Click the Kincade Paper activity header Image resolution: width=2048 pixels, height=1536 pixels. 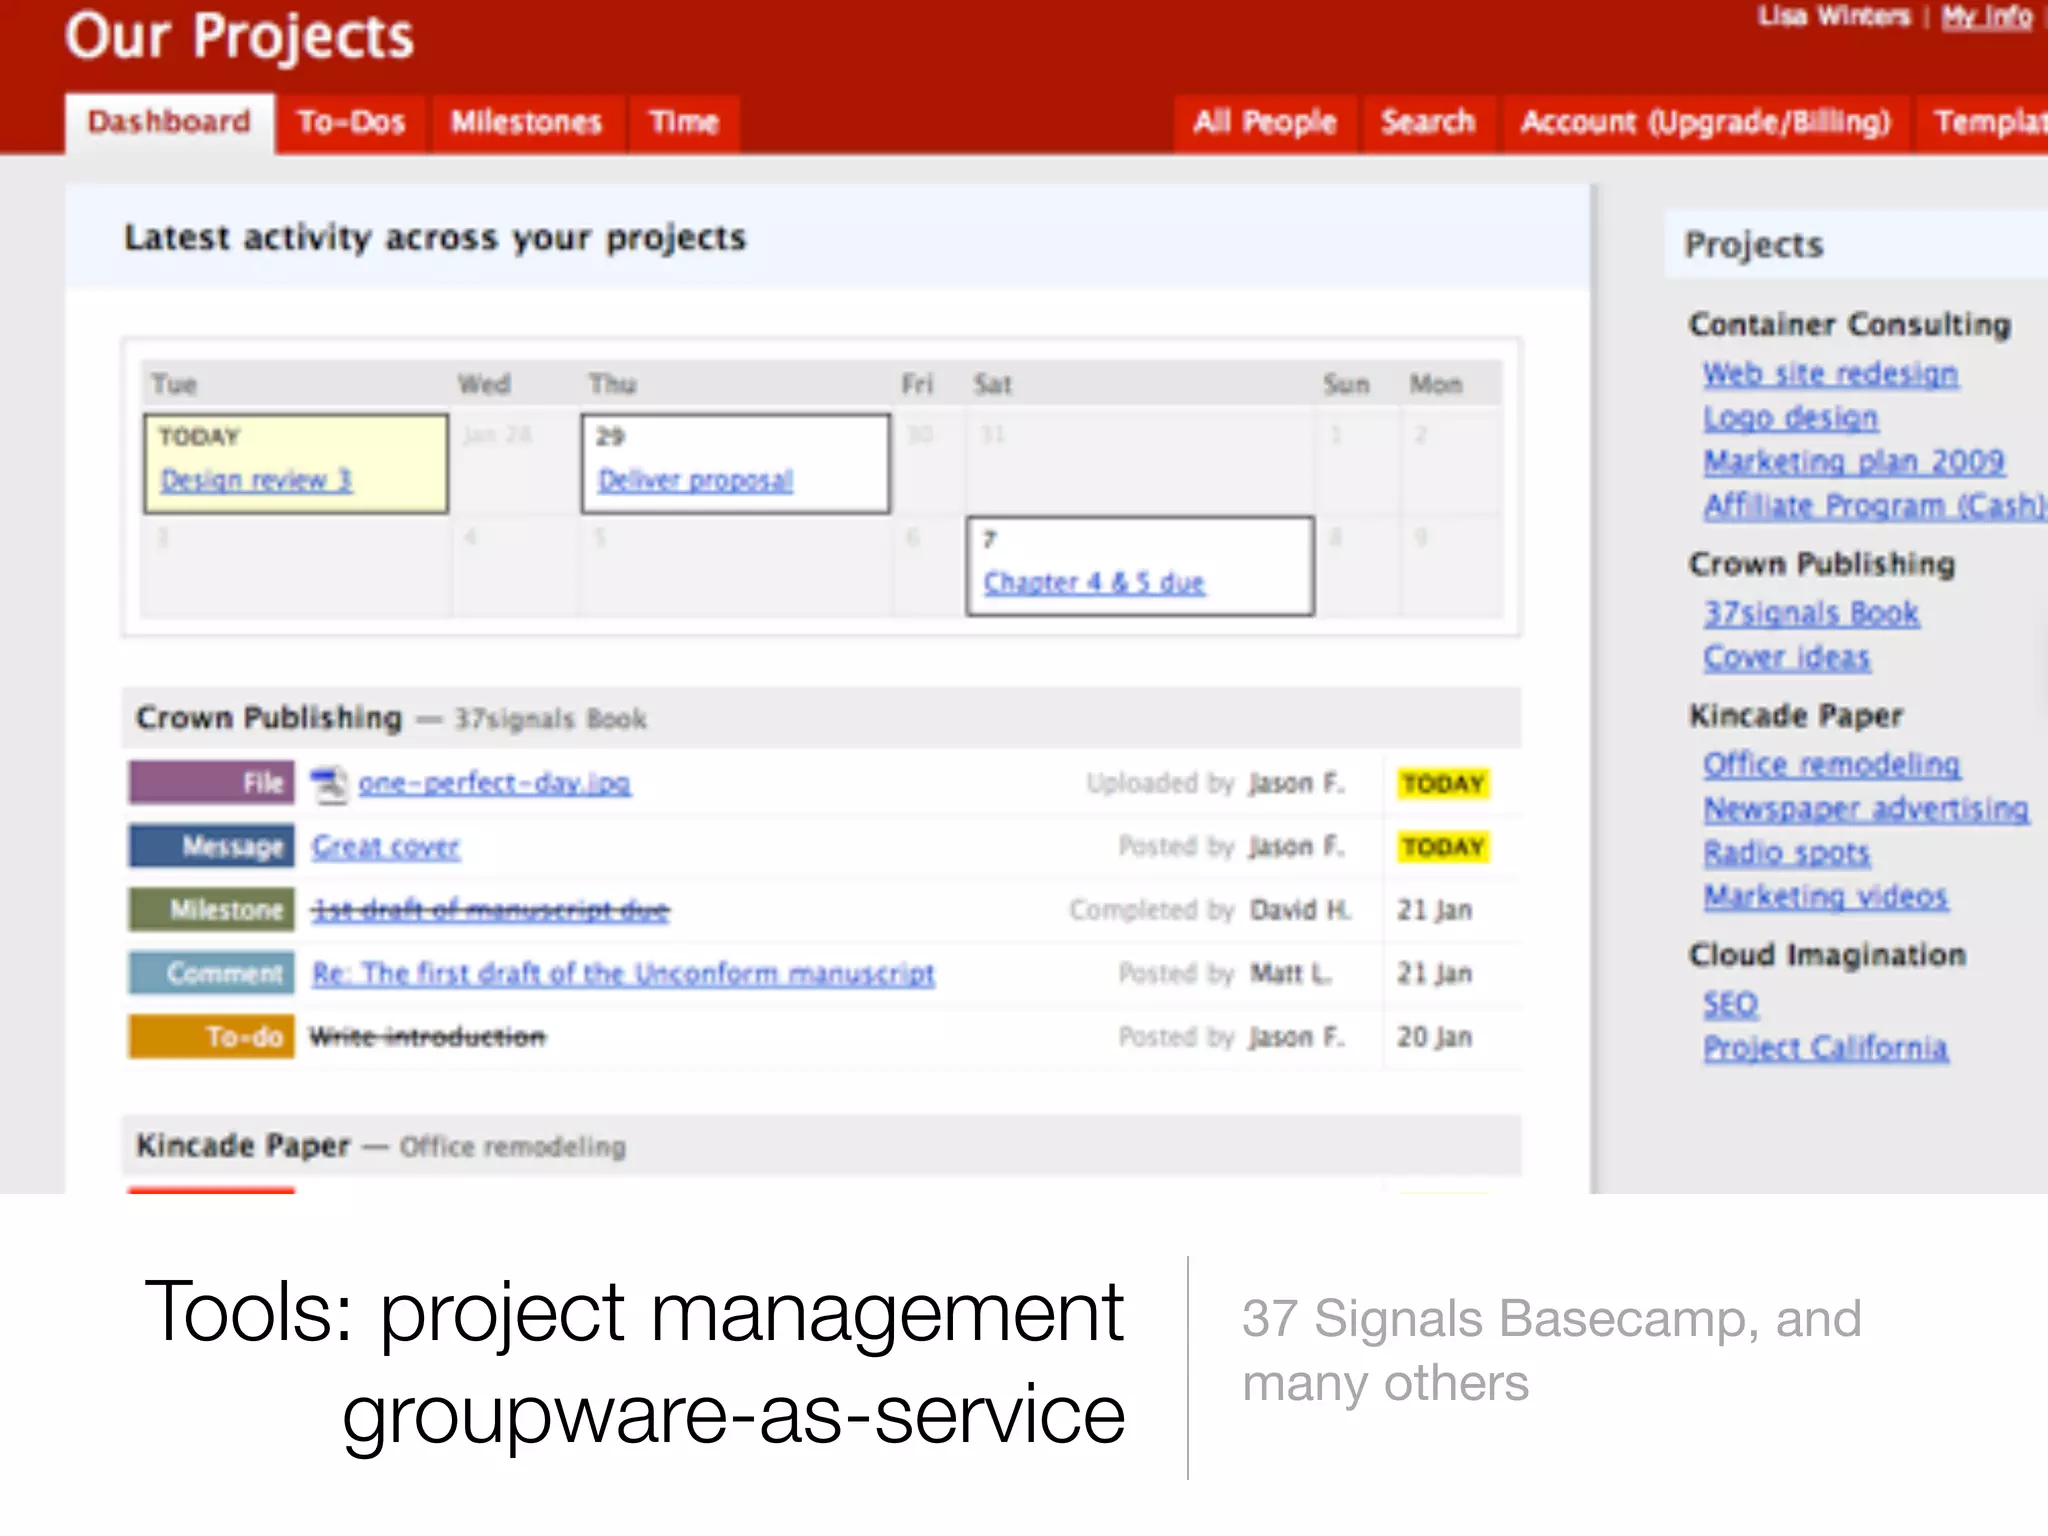[x=821, y=1146]
